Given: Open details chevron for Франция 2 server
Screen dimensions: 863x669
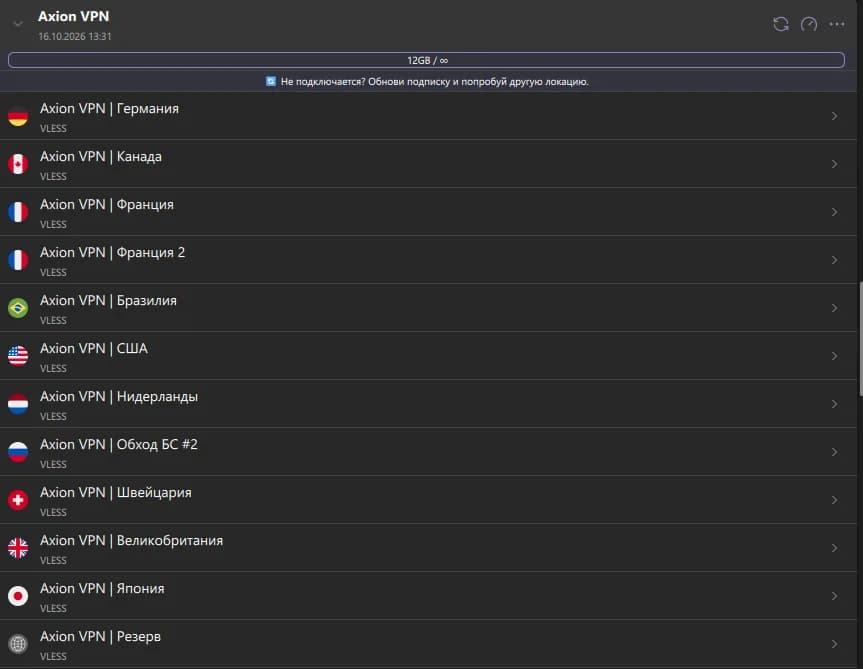Looking at the screenshot, I should 834,260.
